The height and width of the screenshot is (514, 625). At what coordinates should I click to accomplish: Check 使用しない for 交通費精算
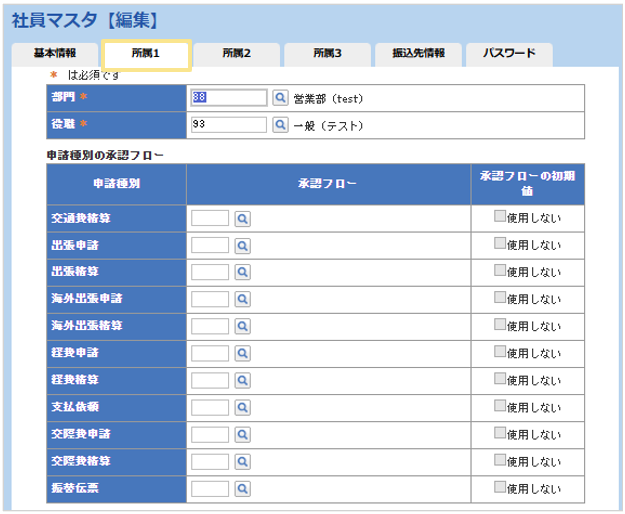[500, 216]
